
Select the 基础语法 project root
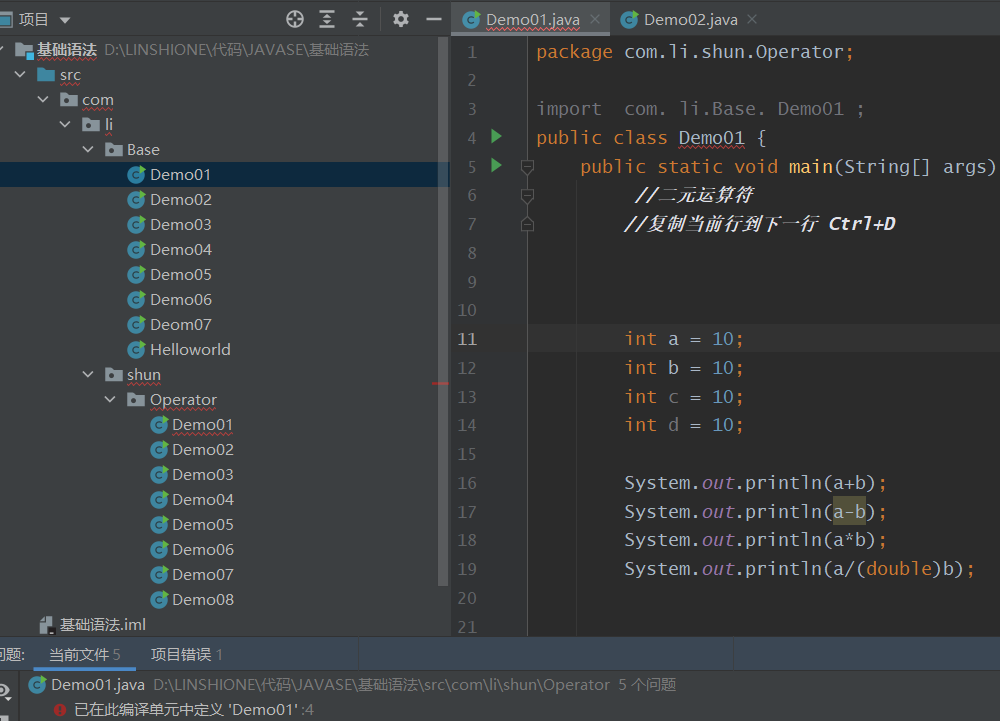(66, 50)
